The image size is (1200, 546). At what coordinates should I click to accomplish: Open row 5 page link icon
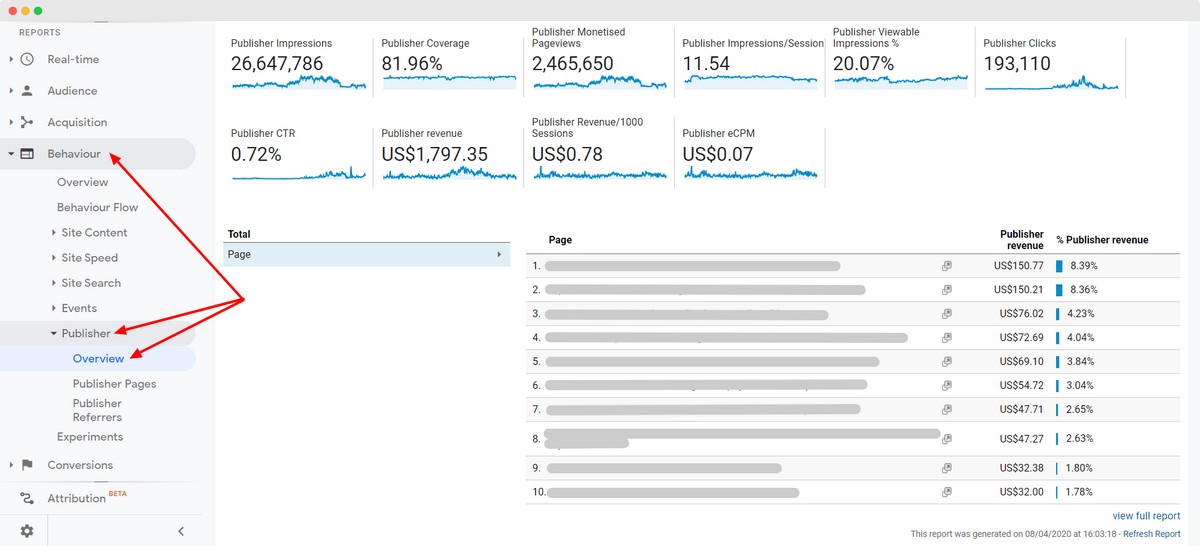(x=946, y=362)
